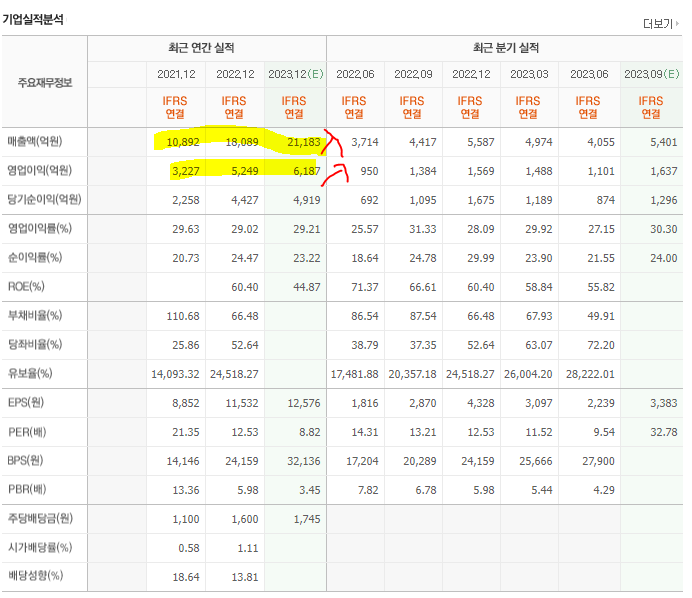The width and height of the screenshot is (692, 598).
Task: Select the 1,745 dividend per share value
Action: coord(307,519)
